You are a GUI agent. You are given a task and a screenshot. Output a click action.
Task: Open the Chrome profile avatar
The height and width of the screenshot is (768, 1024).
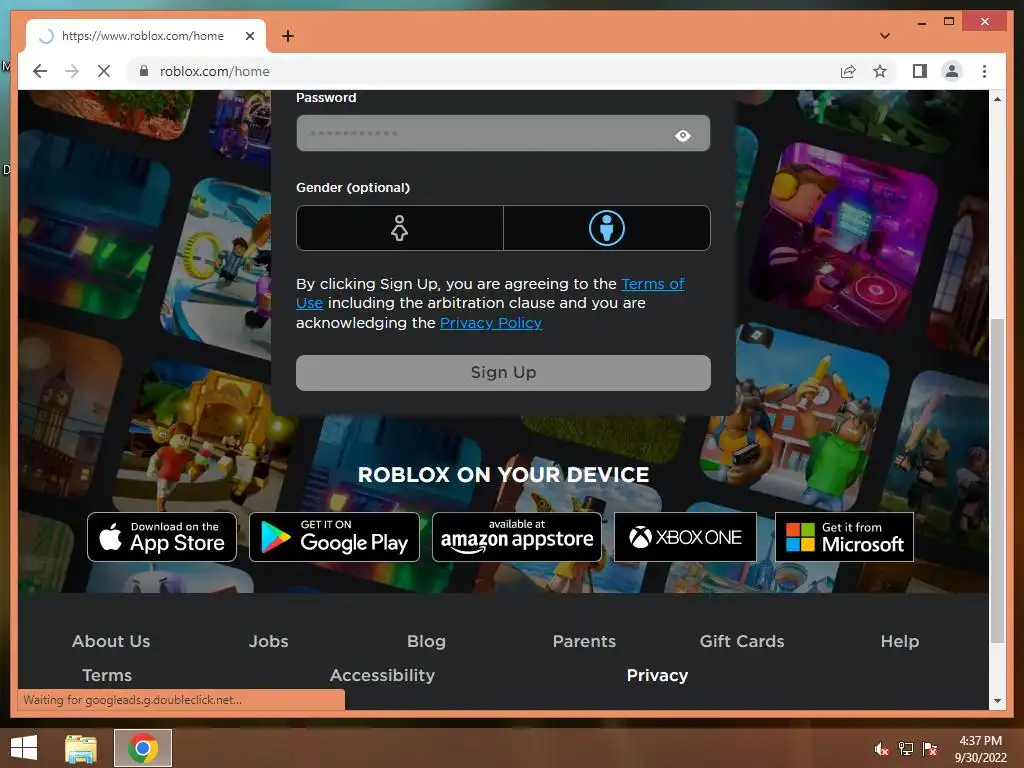coord(952,71)
